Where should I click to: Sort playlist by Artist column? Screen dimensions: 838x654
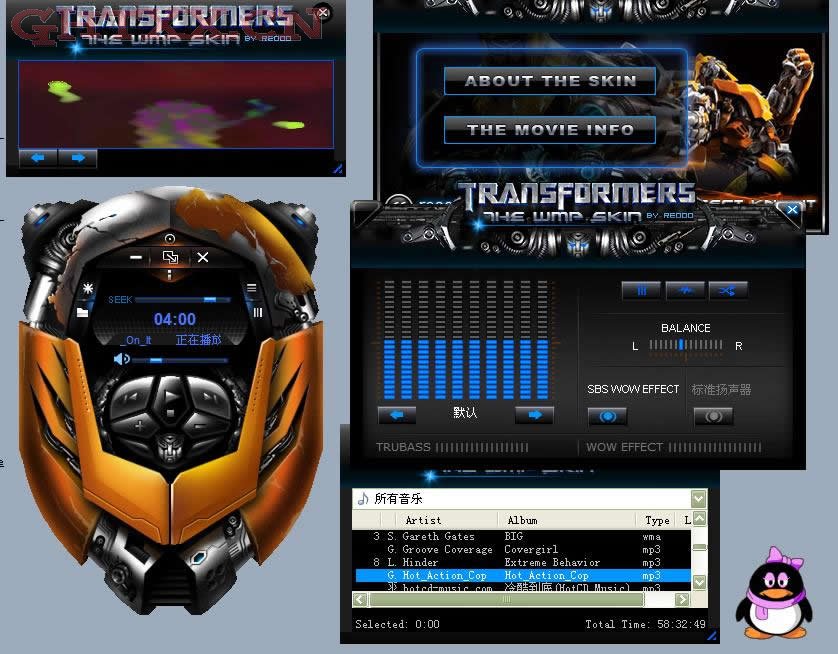click(446, 520)
